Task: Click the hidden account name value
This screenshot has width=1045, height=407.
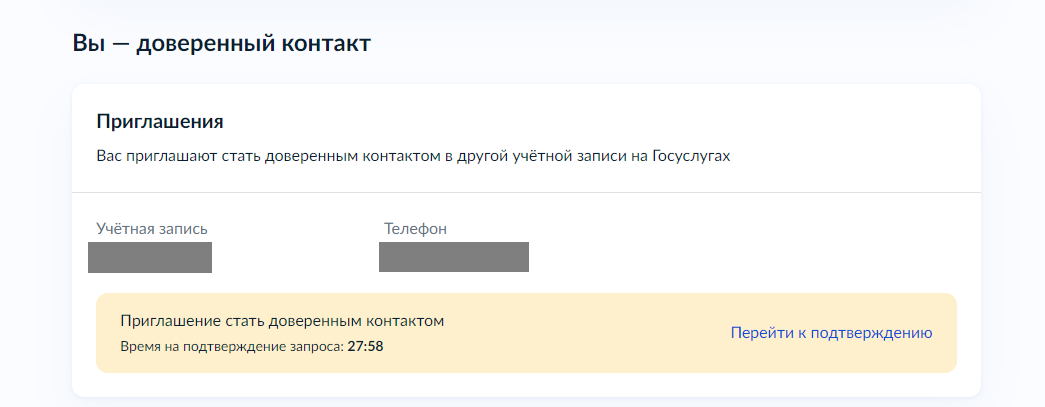Action: [150, 257]
